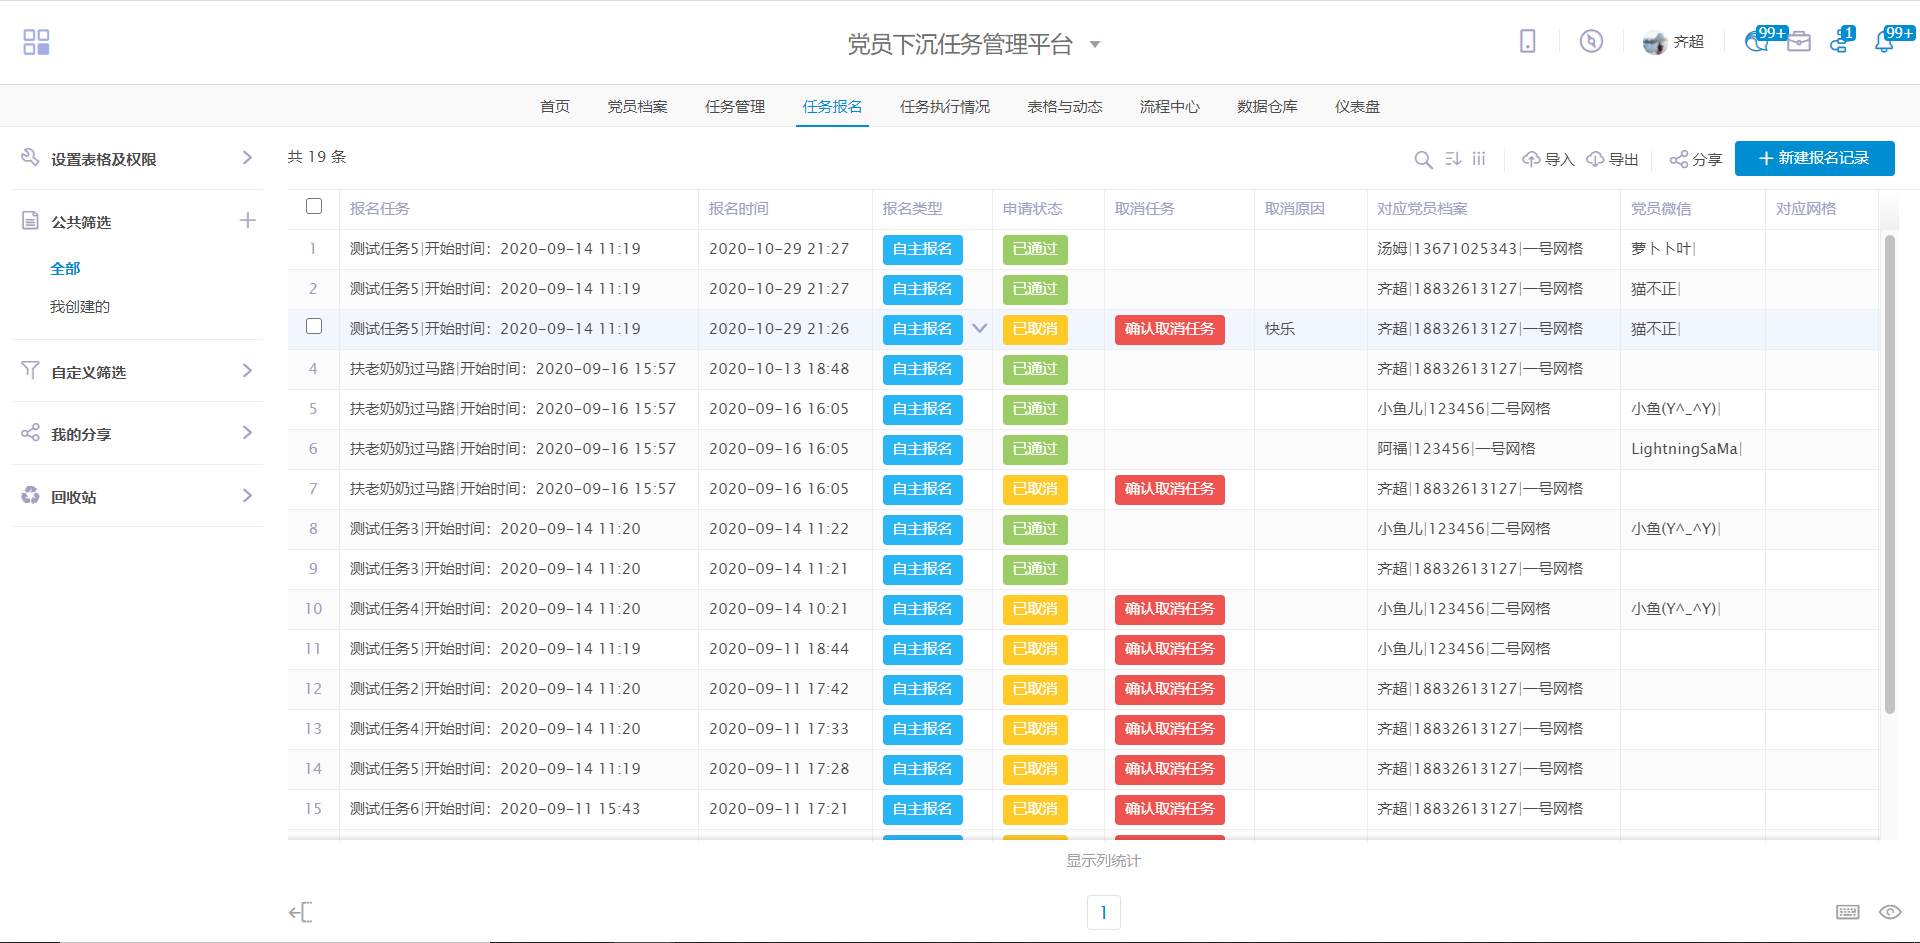This screenshot has height=943, width=1920.
Task: Open the 数据仓库 tab
Action: tap(1267, 107)
